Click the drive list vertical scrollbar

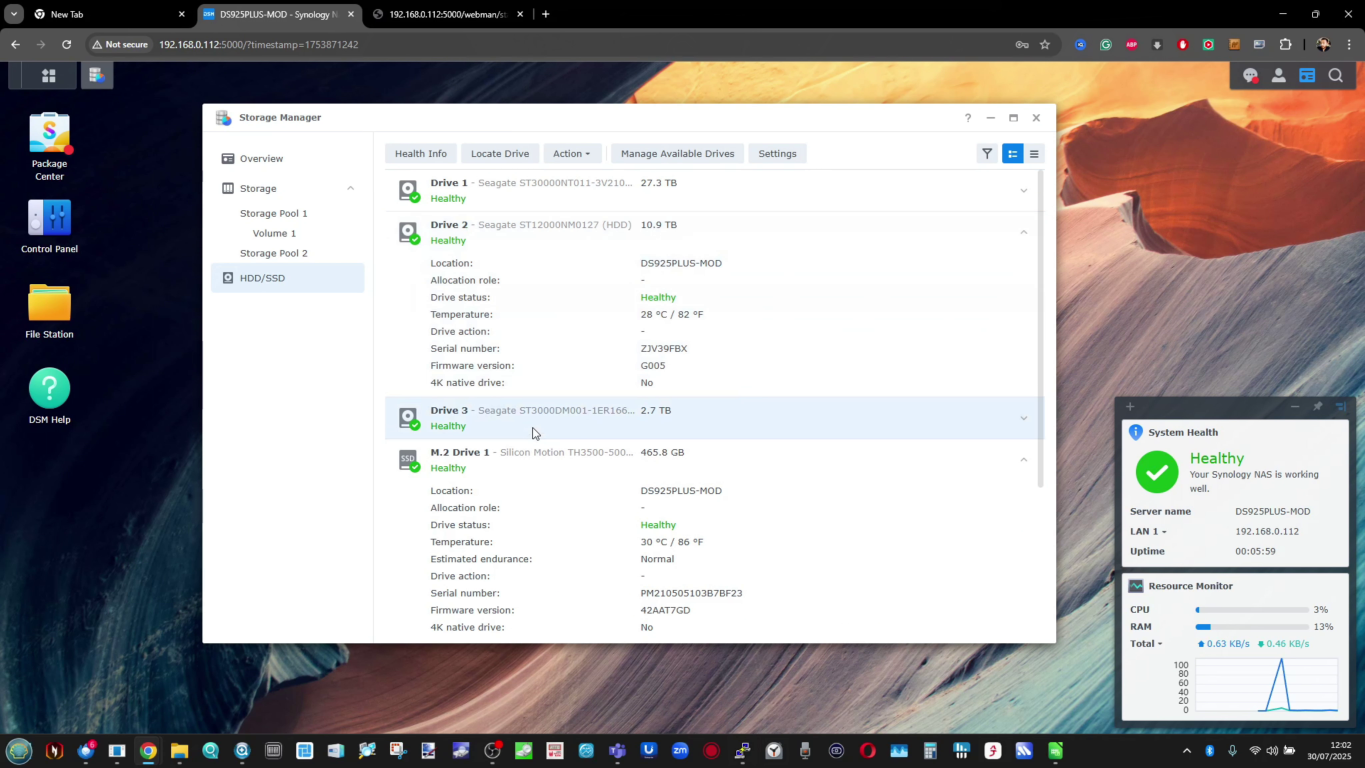click(1040, 328)
